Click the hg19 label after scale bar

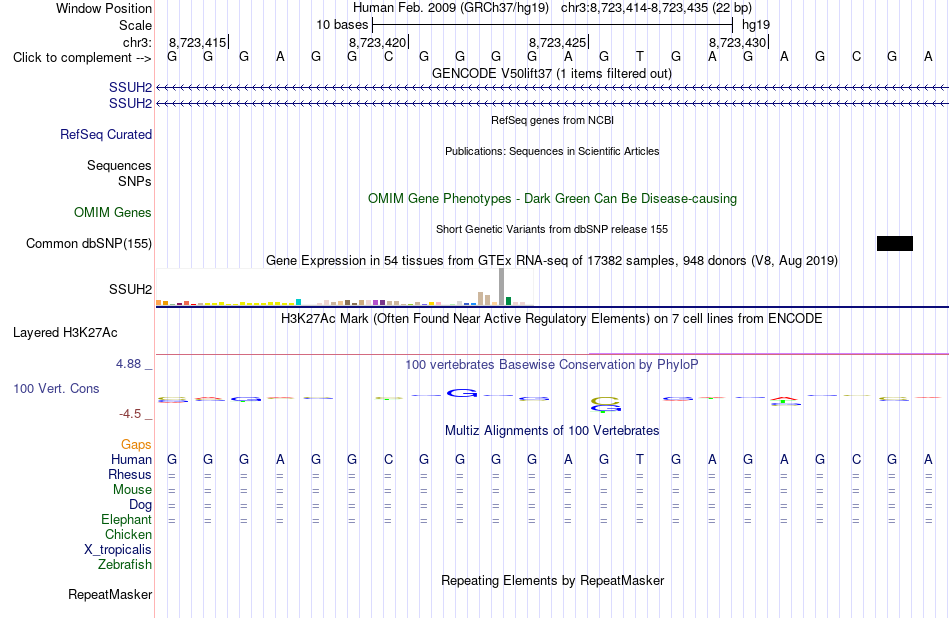click(x=756, y=25)
